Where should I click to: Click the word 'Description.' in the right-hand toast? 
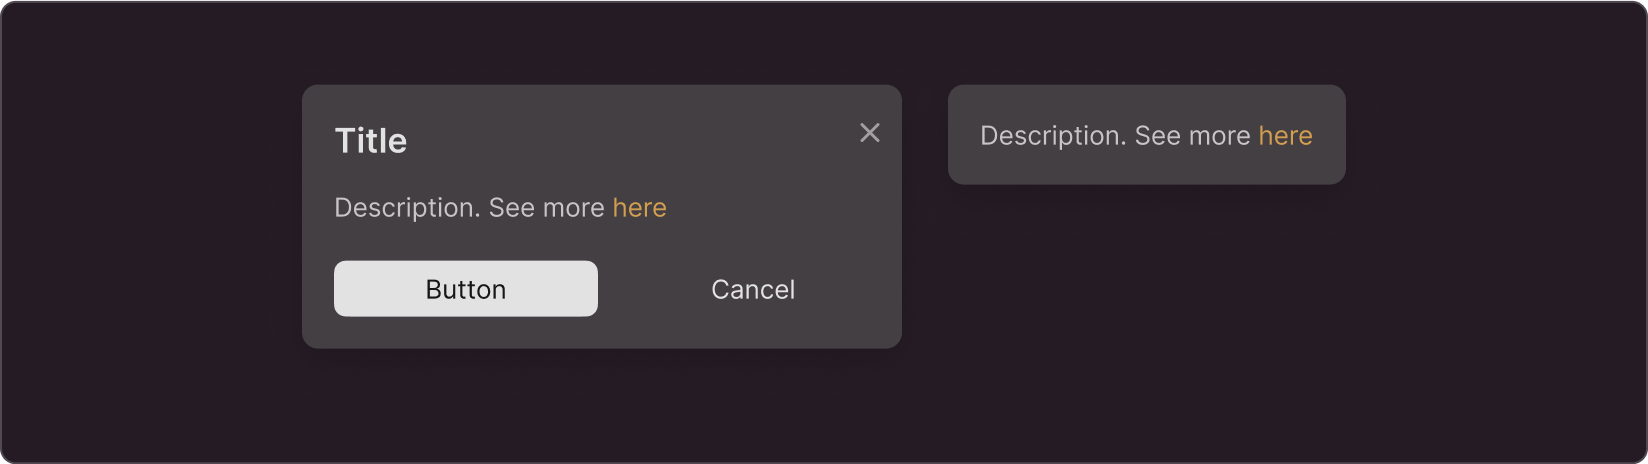click(x=1053, y=136)
